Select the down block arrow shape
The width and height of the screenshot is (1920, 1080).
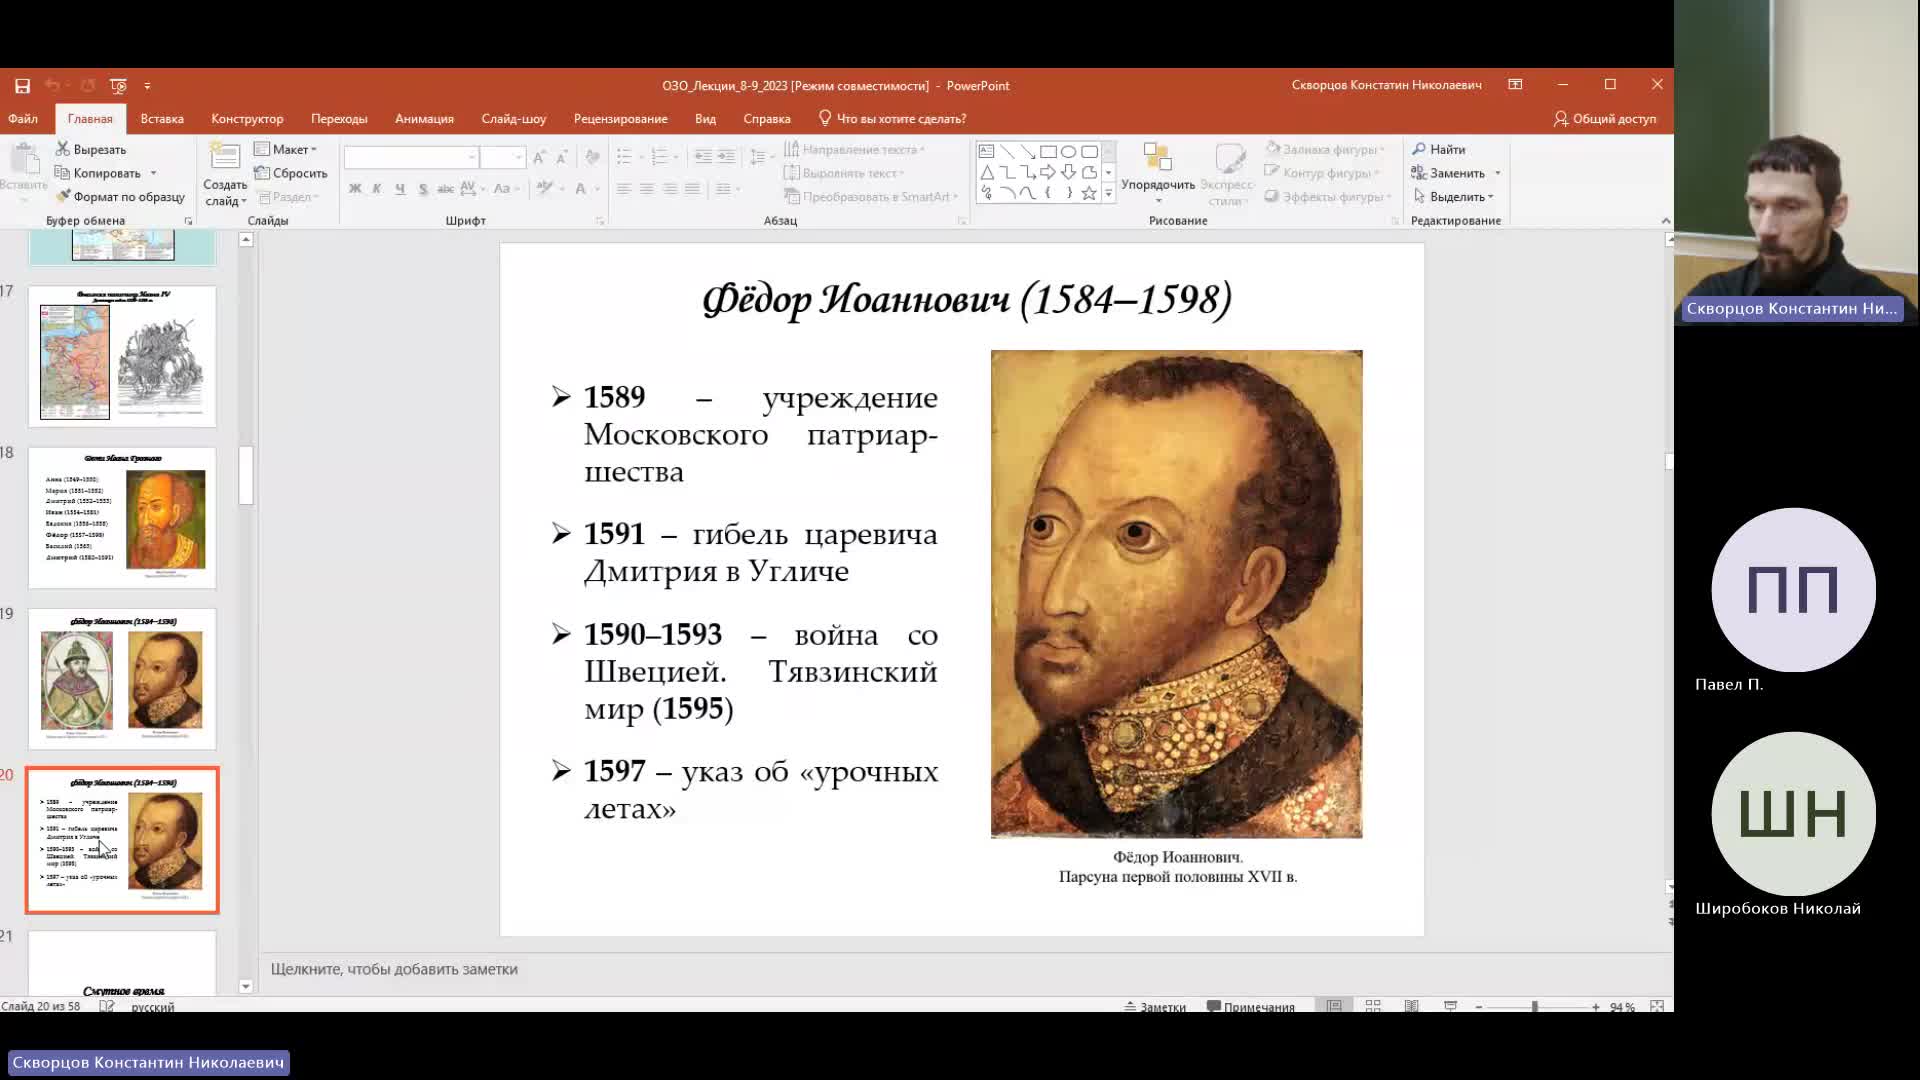(1069, 173)
